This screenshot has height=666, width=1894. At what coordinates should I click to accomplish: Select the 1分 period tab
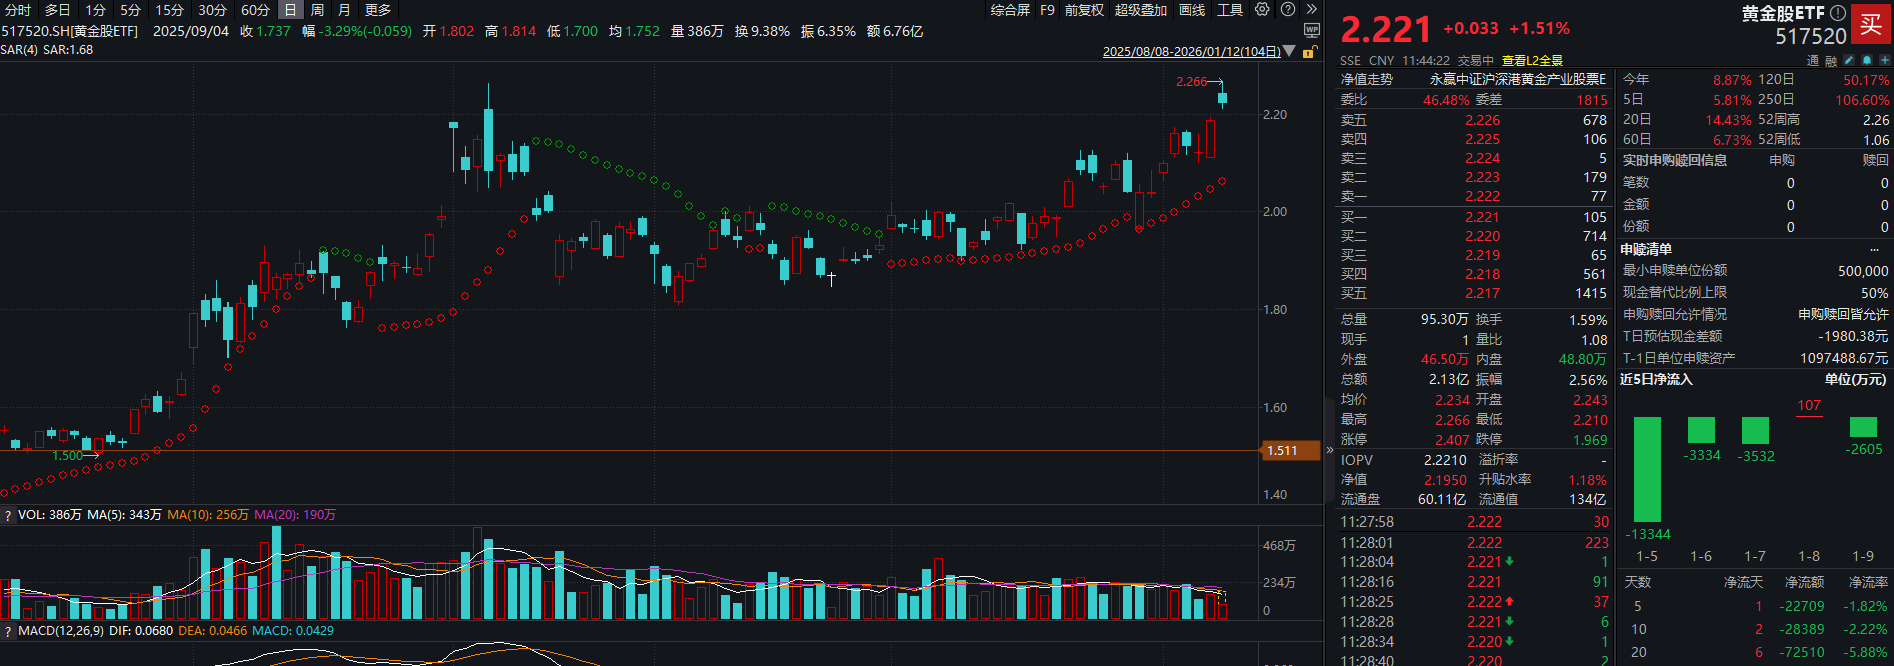pyautogui.click(x=96, y=10)
